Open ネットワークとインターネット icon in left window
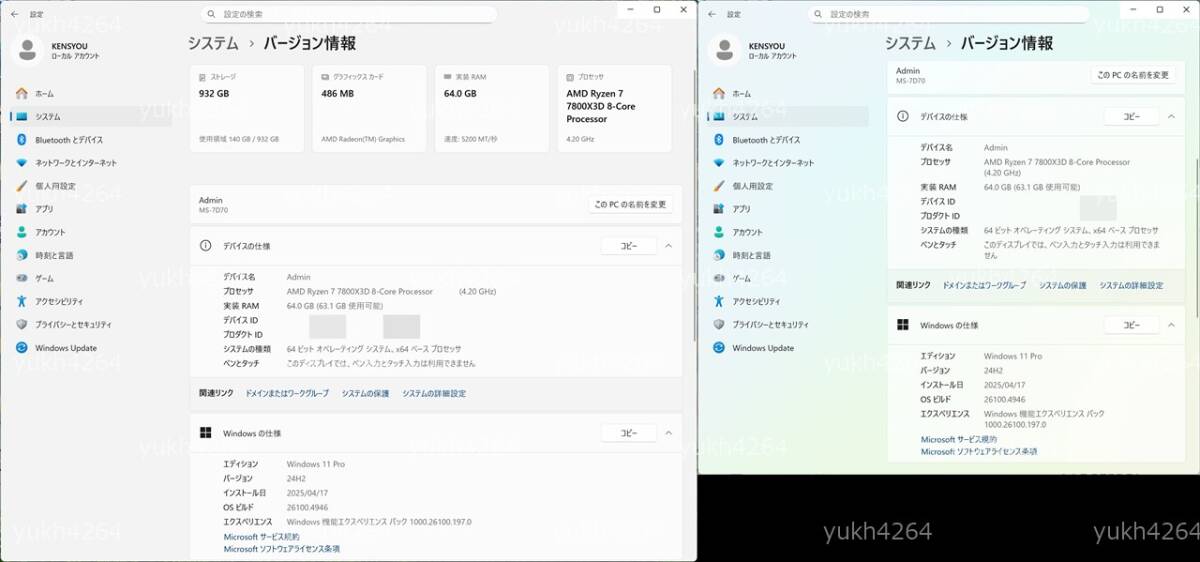Viewport: 1200px width, 562px height. tap(21, 163)
